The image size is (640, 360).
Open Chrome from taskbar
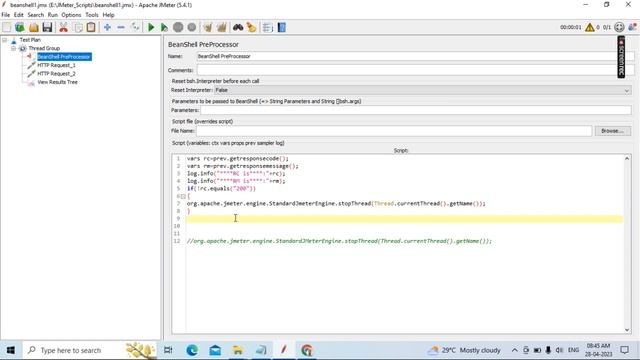coord(307,350)
